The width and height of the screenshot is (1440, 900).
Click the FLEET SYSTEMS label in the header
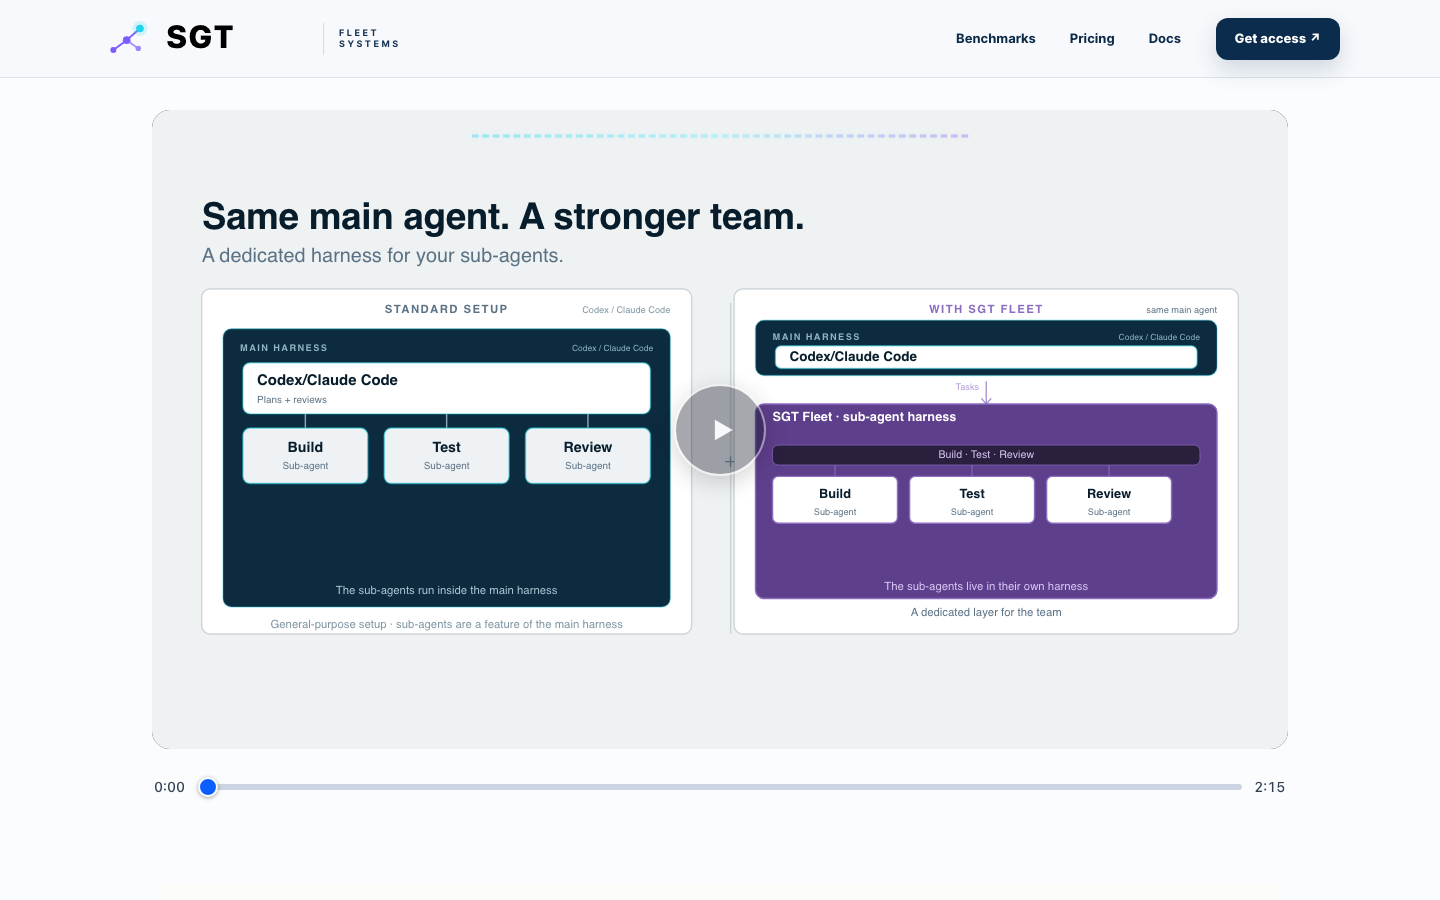(x=368, y=39)
